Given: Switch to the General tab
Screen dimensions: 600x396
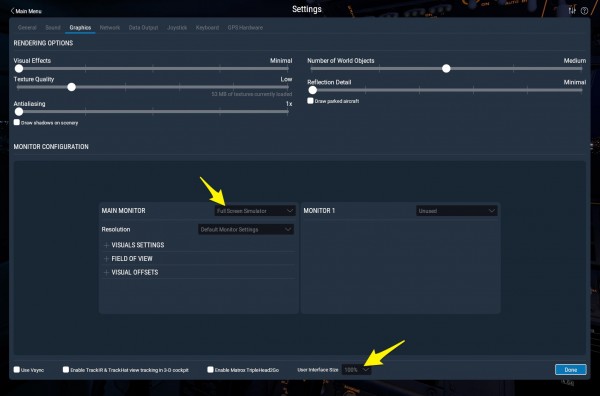Looking at the screenshot, I should (x=27, y=28).
